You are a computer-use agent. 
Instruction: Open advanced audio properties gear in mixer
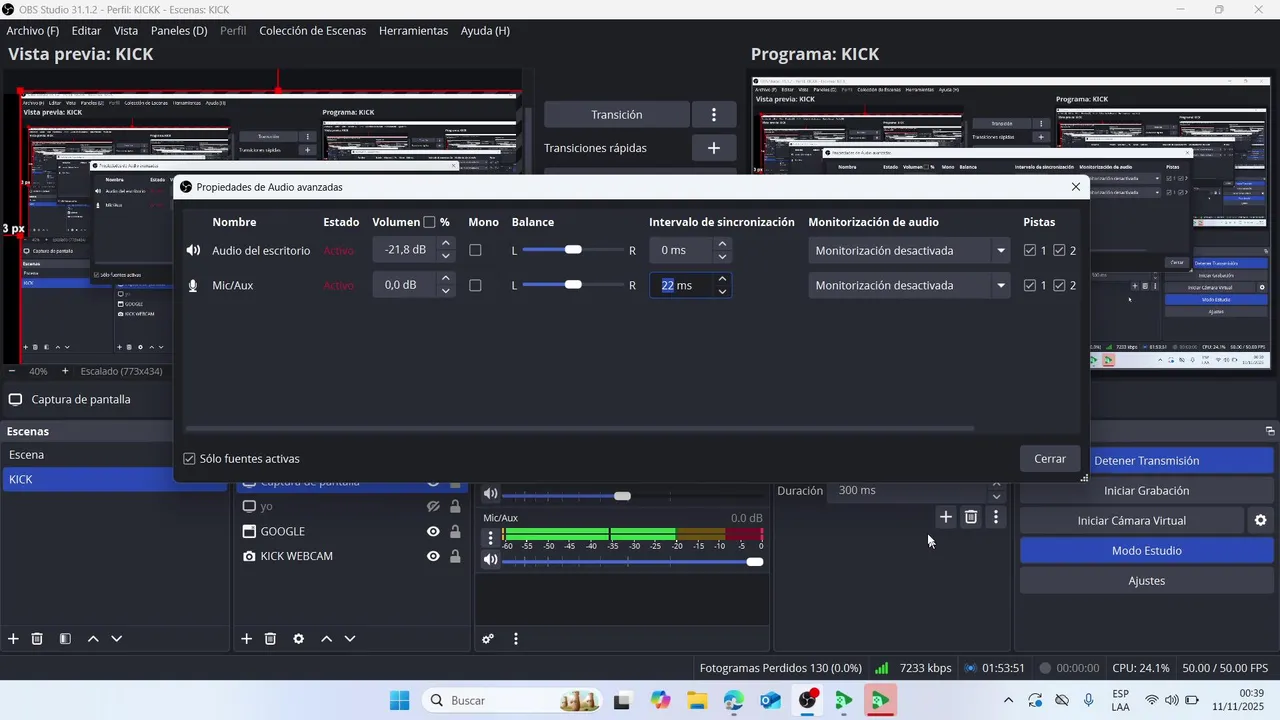click(488, 639)
